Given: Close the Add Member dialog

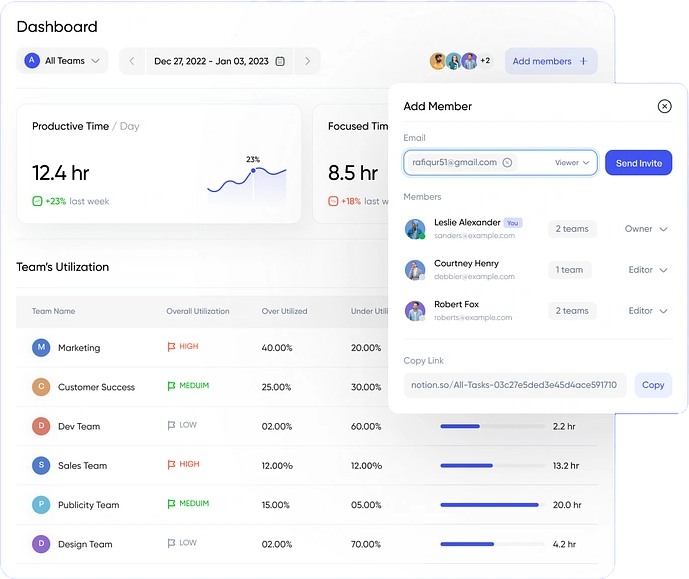Looking at the screenshot, I should click(x=664, y=106).
